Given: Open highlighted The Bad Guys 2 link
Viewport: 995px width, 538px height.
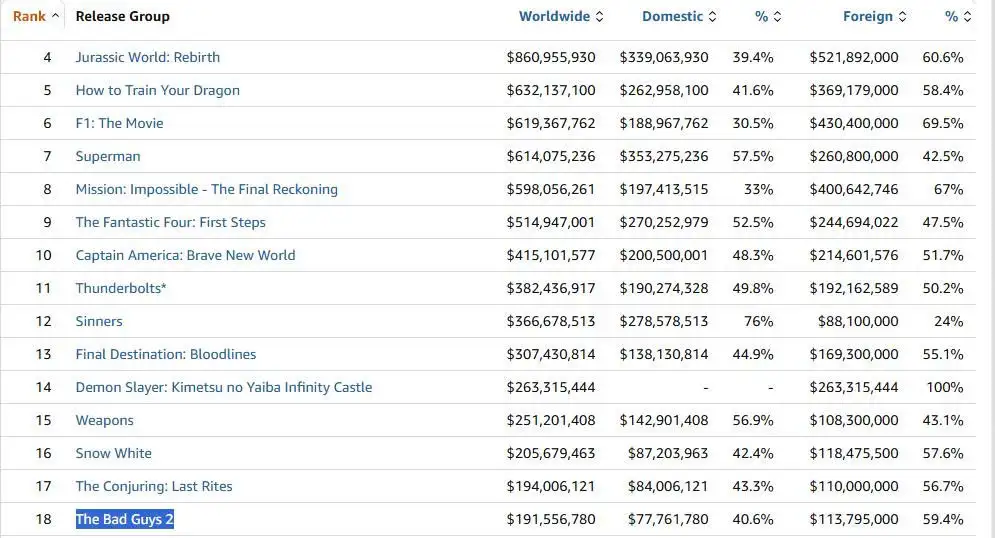Looking at the screenshot, I should click(x=124, y=519).
